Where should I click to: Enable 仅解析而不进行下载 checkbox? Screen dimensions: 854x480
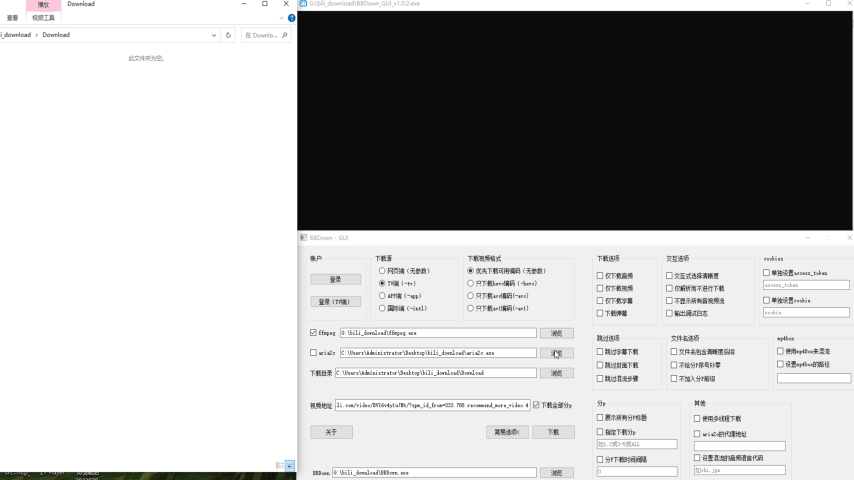click(x=669, y=288)
